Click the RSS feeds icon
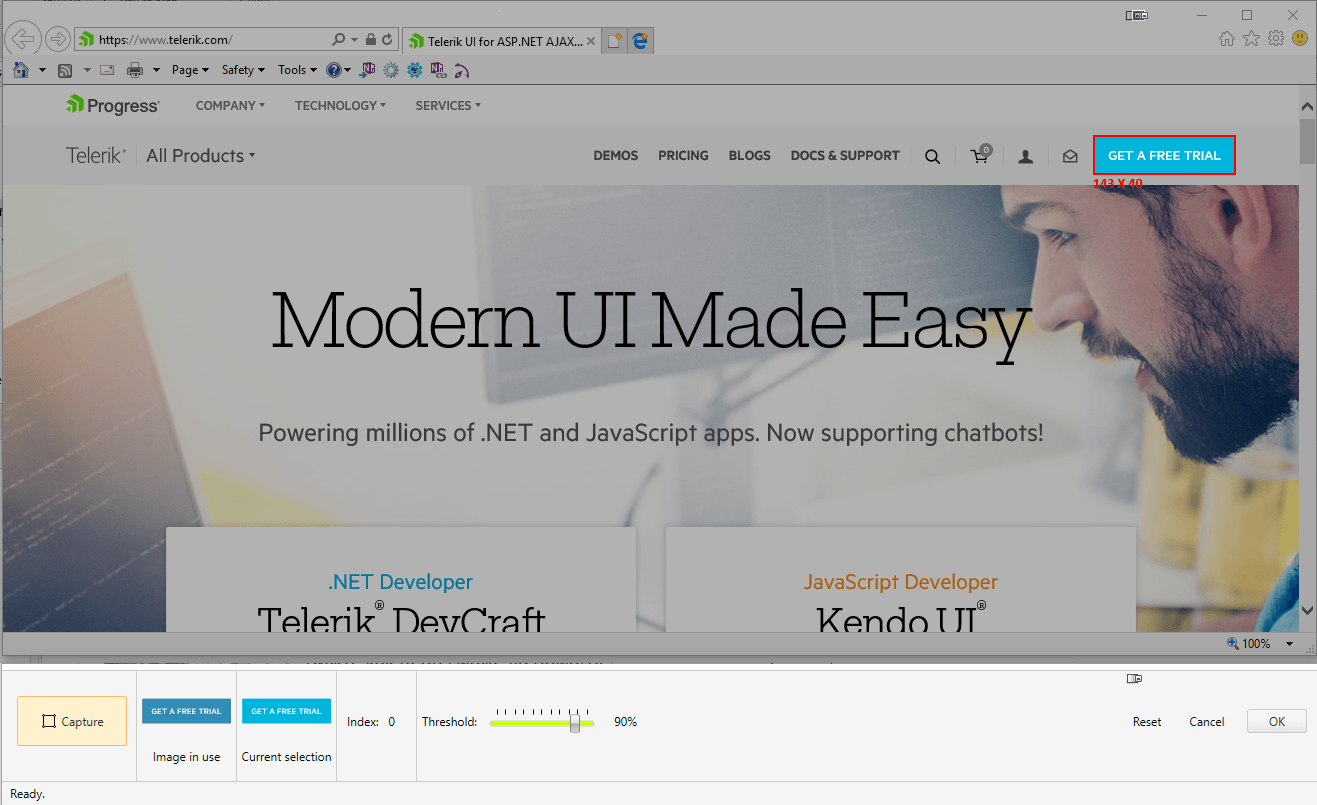This screenshot has width=1317, height=805. coord(65,70)
